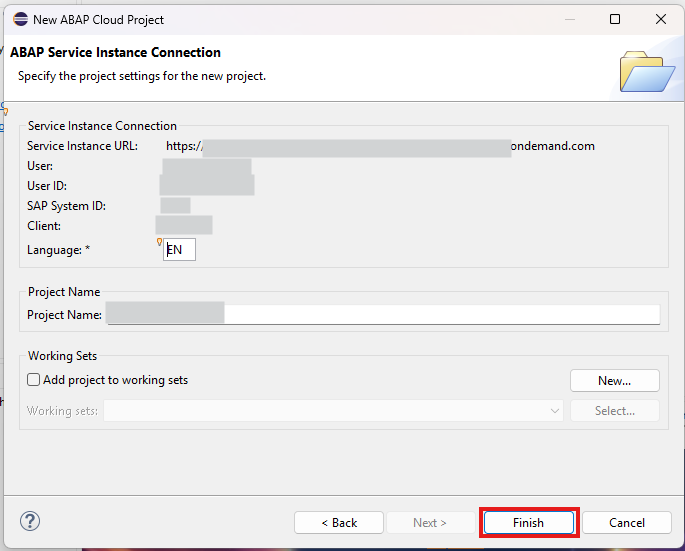This screenshot has width=685, height=551.
Task: Cancel the New ABAP Cloud Project wizard
Action: [626, 523]
